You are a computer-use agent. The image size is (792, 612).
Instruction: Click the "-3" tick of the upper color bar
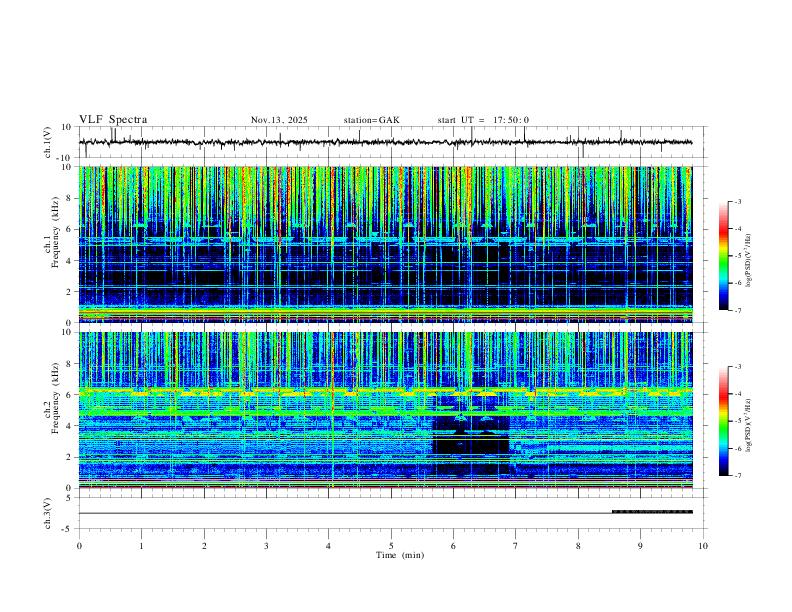738,202
